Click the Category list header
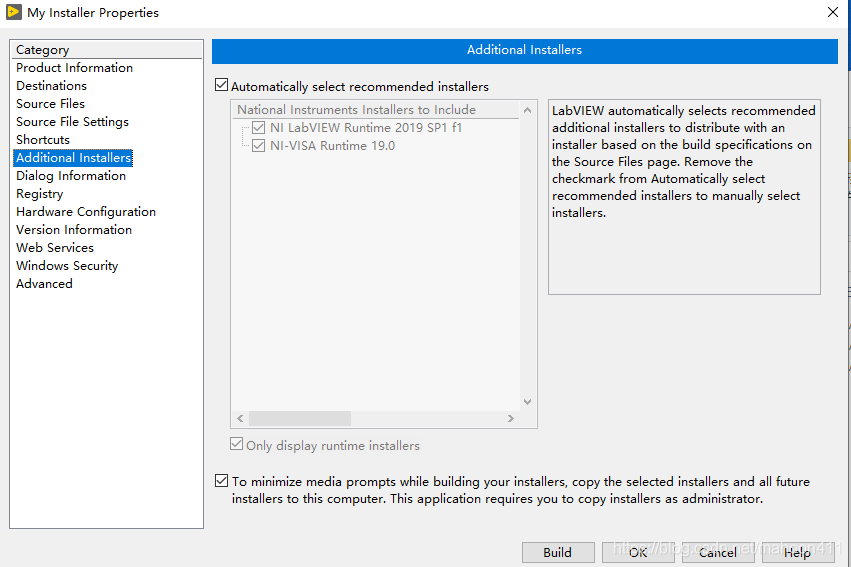This screenshot has height=567, width=851. (106, 50)
